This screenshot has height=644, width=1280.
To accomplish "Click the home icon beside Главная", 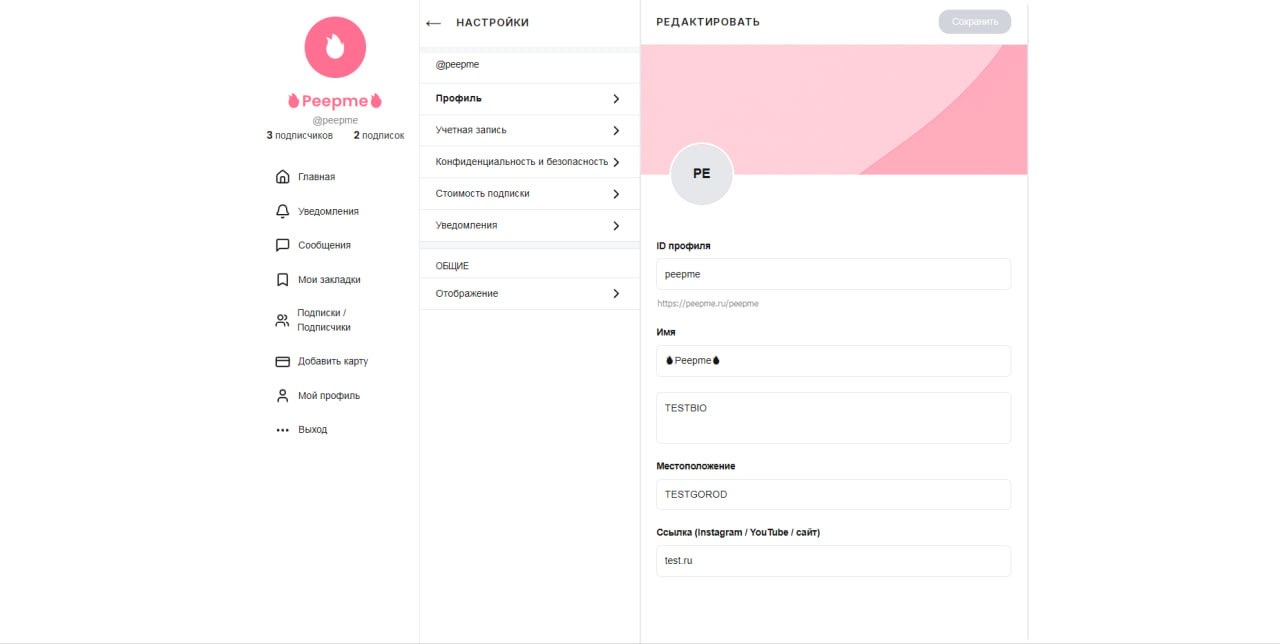I will pyautogui.click(x=282, y=177).
